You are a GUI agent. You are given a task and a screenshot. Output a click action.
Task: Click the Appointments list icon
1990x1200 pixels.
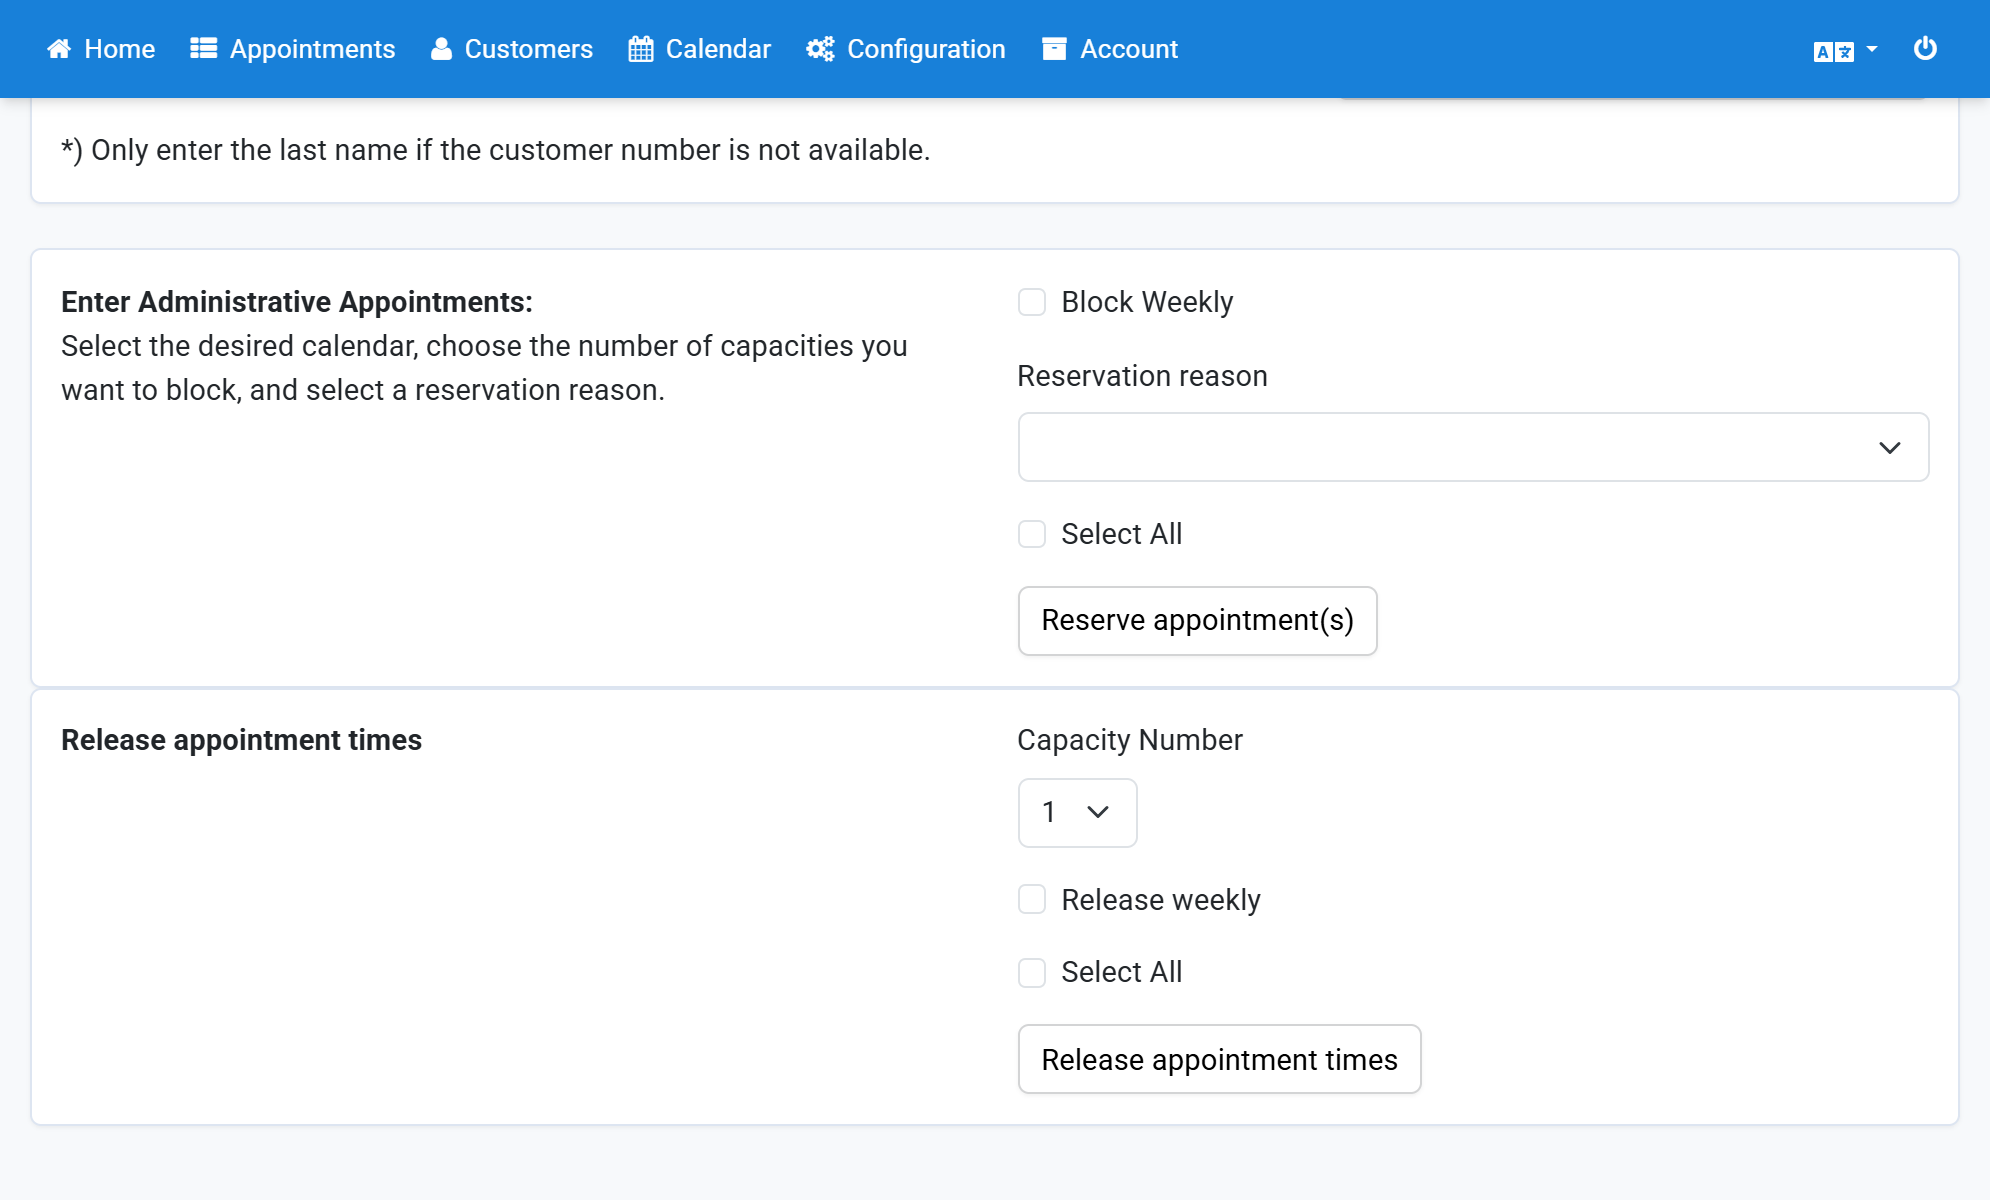tap(204, 49)
